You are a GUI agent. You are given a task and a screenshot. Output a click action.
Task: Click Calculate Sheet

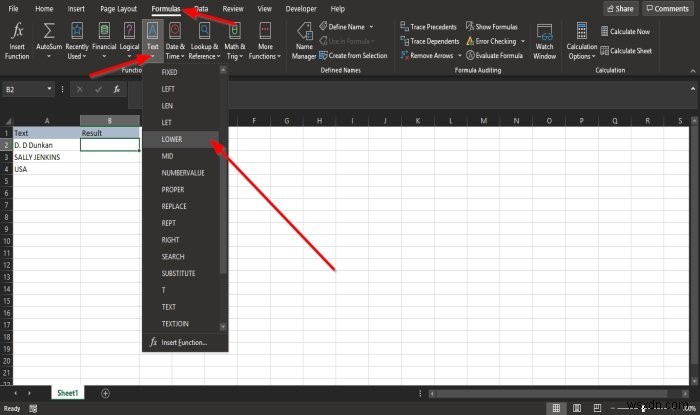(626, 50)
